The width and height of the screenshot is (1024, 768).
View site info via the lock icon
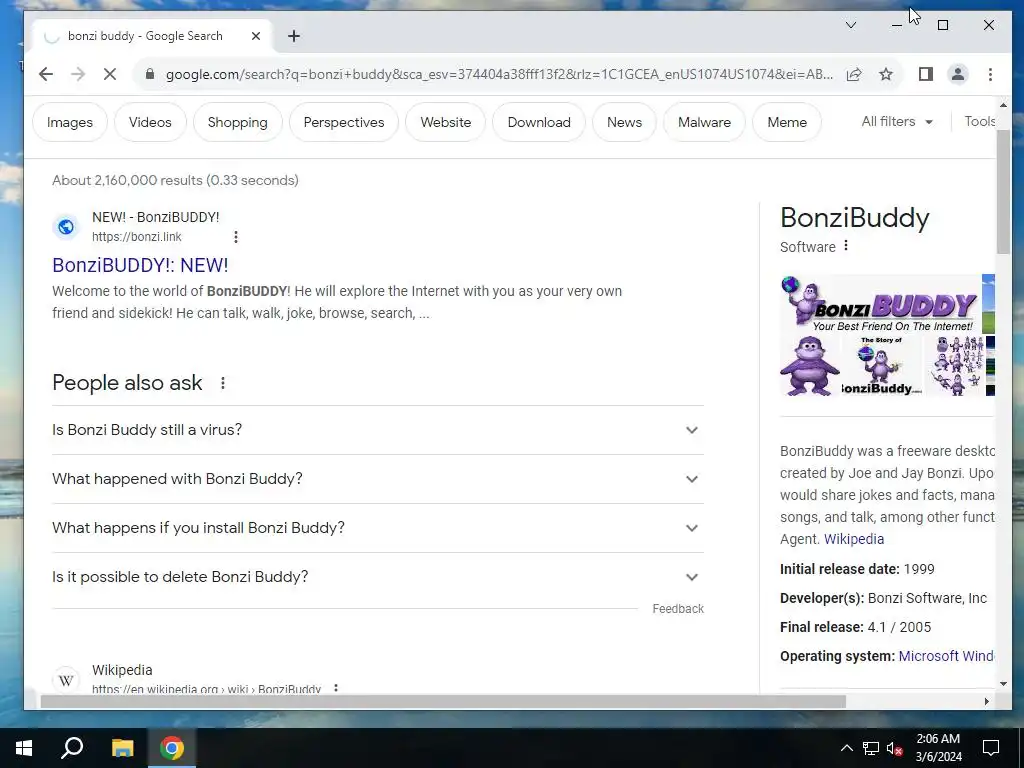150,74
